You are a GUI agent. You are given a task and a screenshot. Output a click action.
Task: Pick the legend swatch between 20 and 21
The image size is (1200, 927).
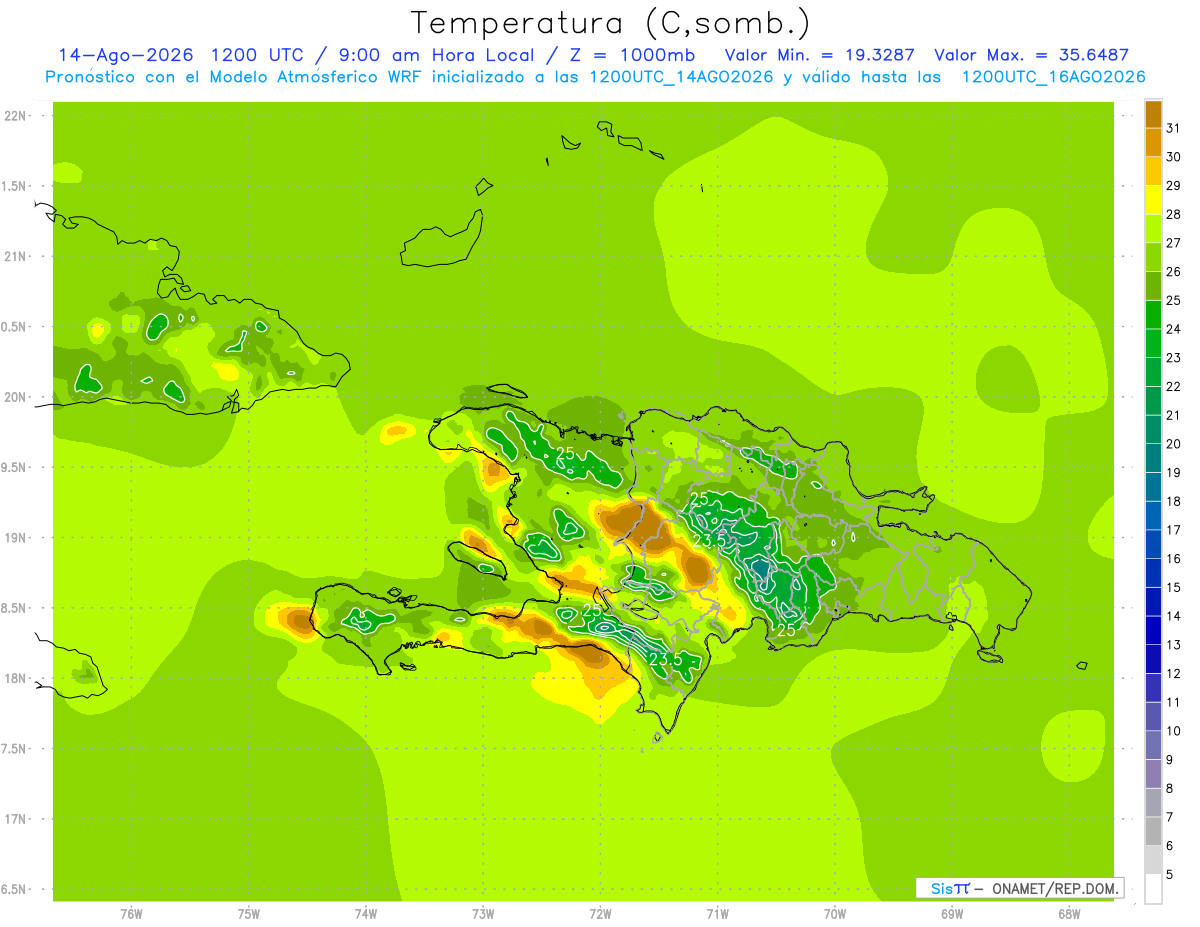click(x=1153, y=430)
